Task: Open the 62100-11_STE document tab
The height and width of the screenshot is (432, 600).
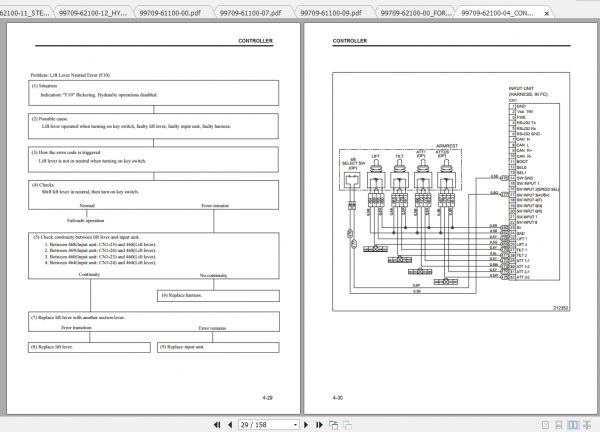Action: click(x=24, y=13)
